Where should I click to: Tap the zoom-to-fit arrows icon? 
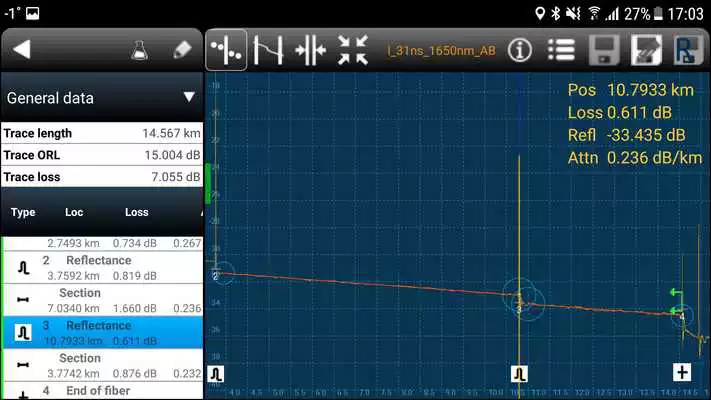(x=353, y=50)
